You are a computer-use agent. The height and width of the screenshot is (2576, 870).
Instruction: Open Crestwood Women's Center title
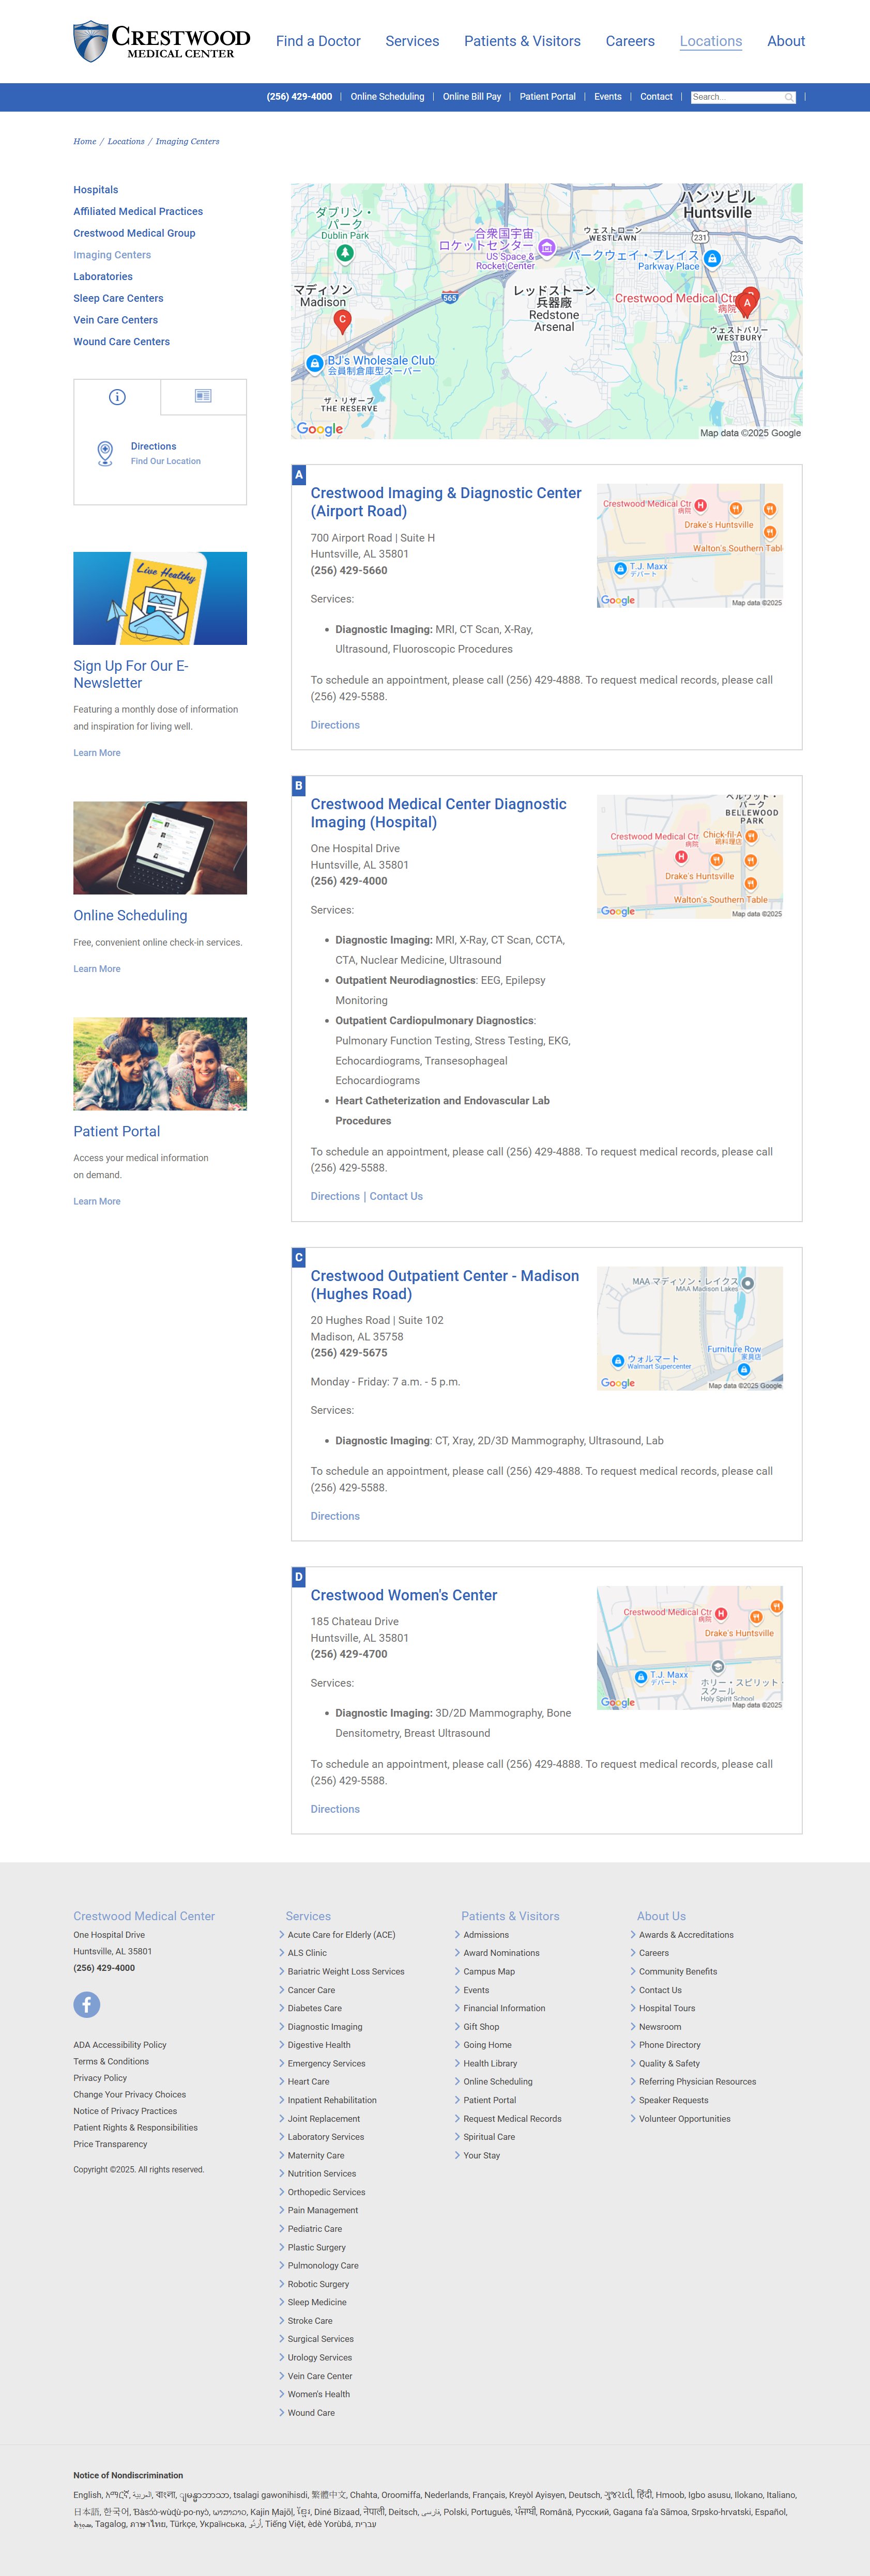pyautogui.click(x=404, y=1595)
